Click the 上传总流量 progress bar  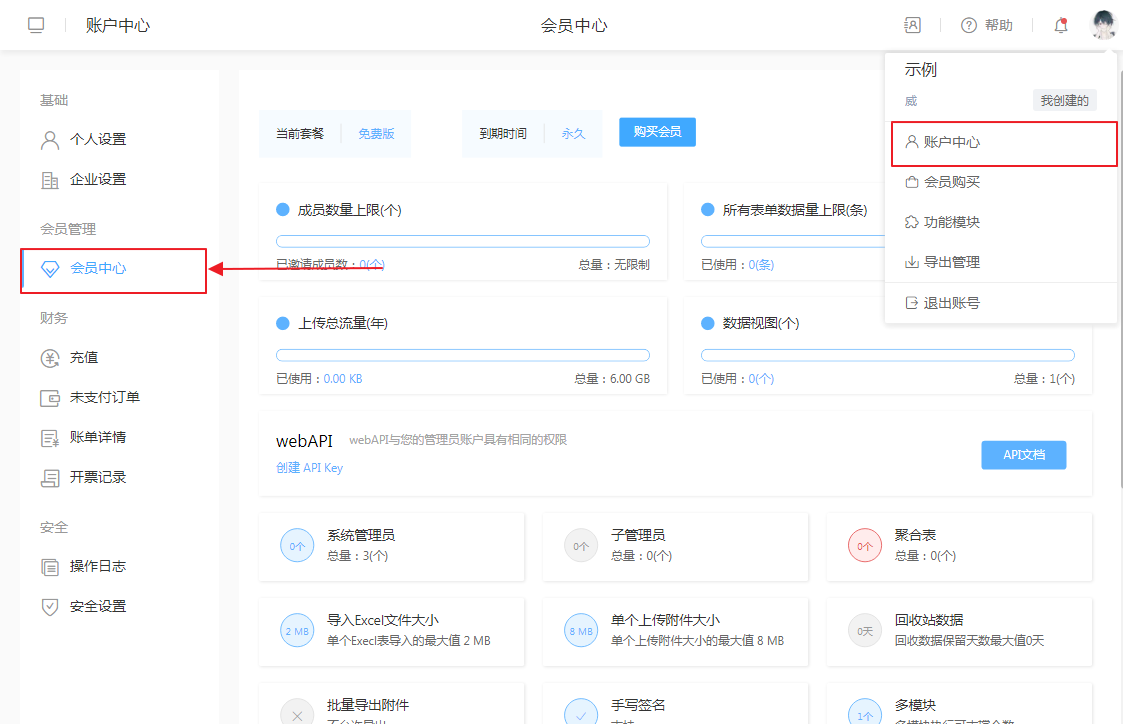[462, 355]
